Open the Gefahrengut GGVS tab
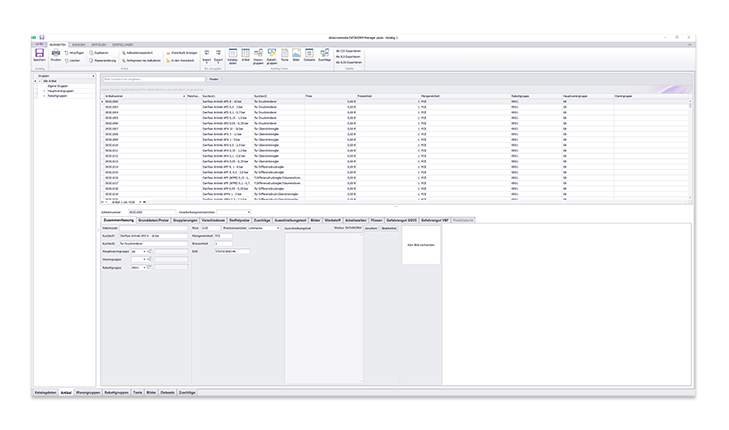 pos(402,220)
